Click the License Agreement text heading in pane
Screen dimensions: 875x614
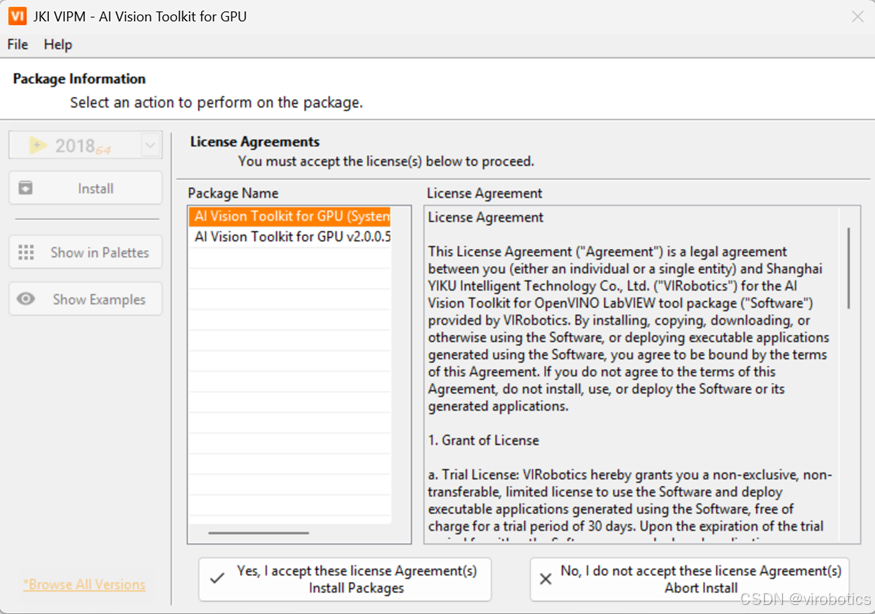coord(485,217)
